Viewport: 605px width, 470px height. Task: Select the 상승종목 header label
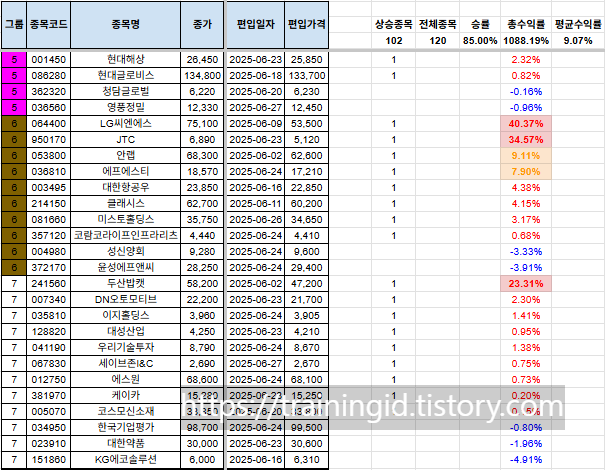[394, 25]
